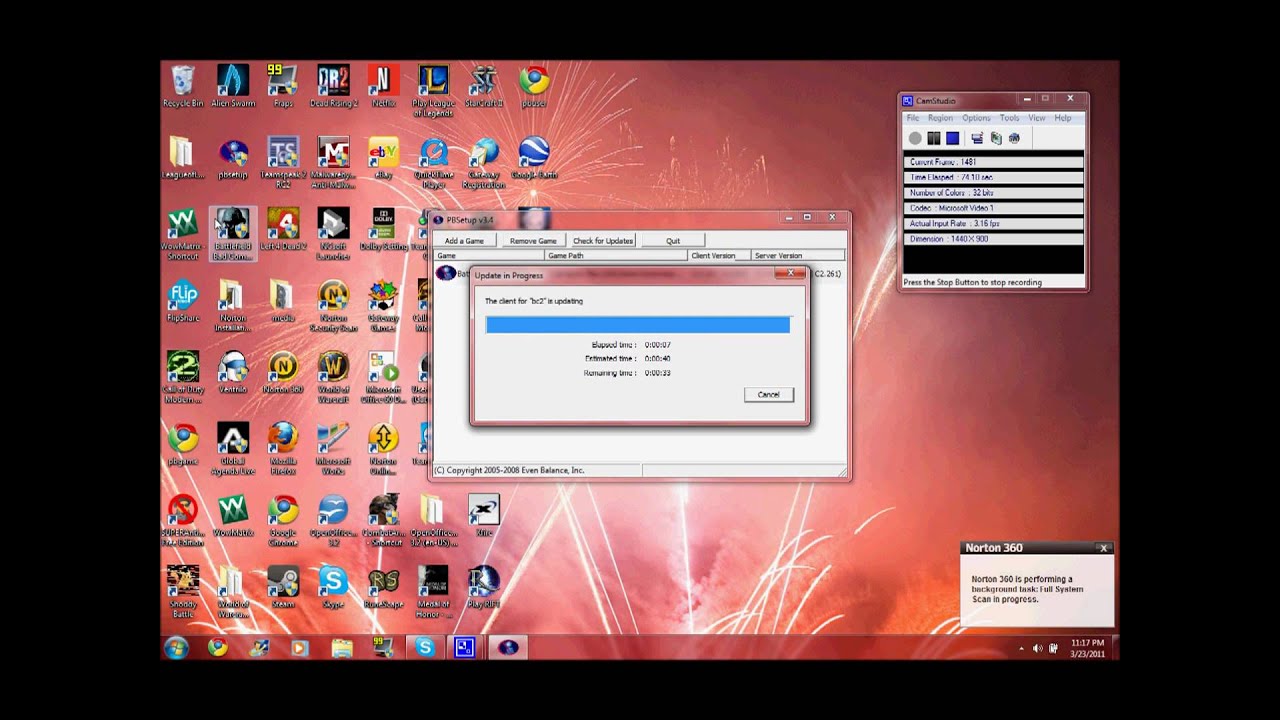Select the Teamspeak 2 RC2 desktop icon
The height and width of the screenshot is (720, 1280).
283,163
